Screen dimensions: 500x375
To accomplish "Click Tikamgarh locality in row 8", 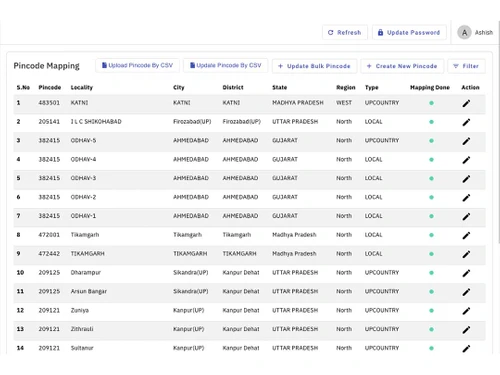I will click(x=85, y=235).
